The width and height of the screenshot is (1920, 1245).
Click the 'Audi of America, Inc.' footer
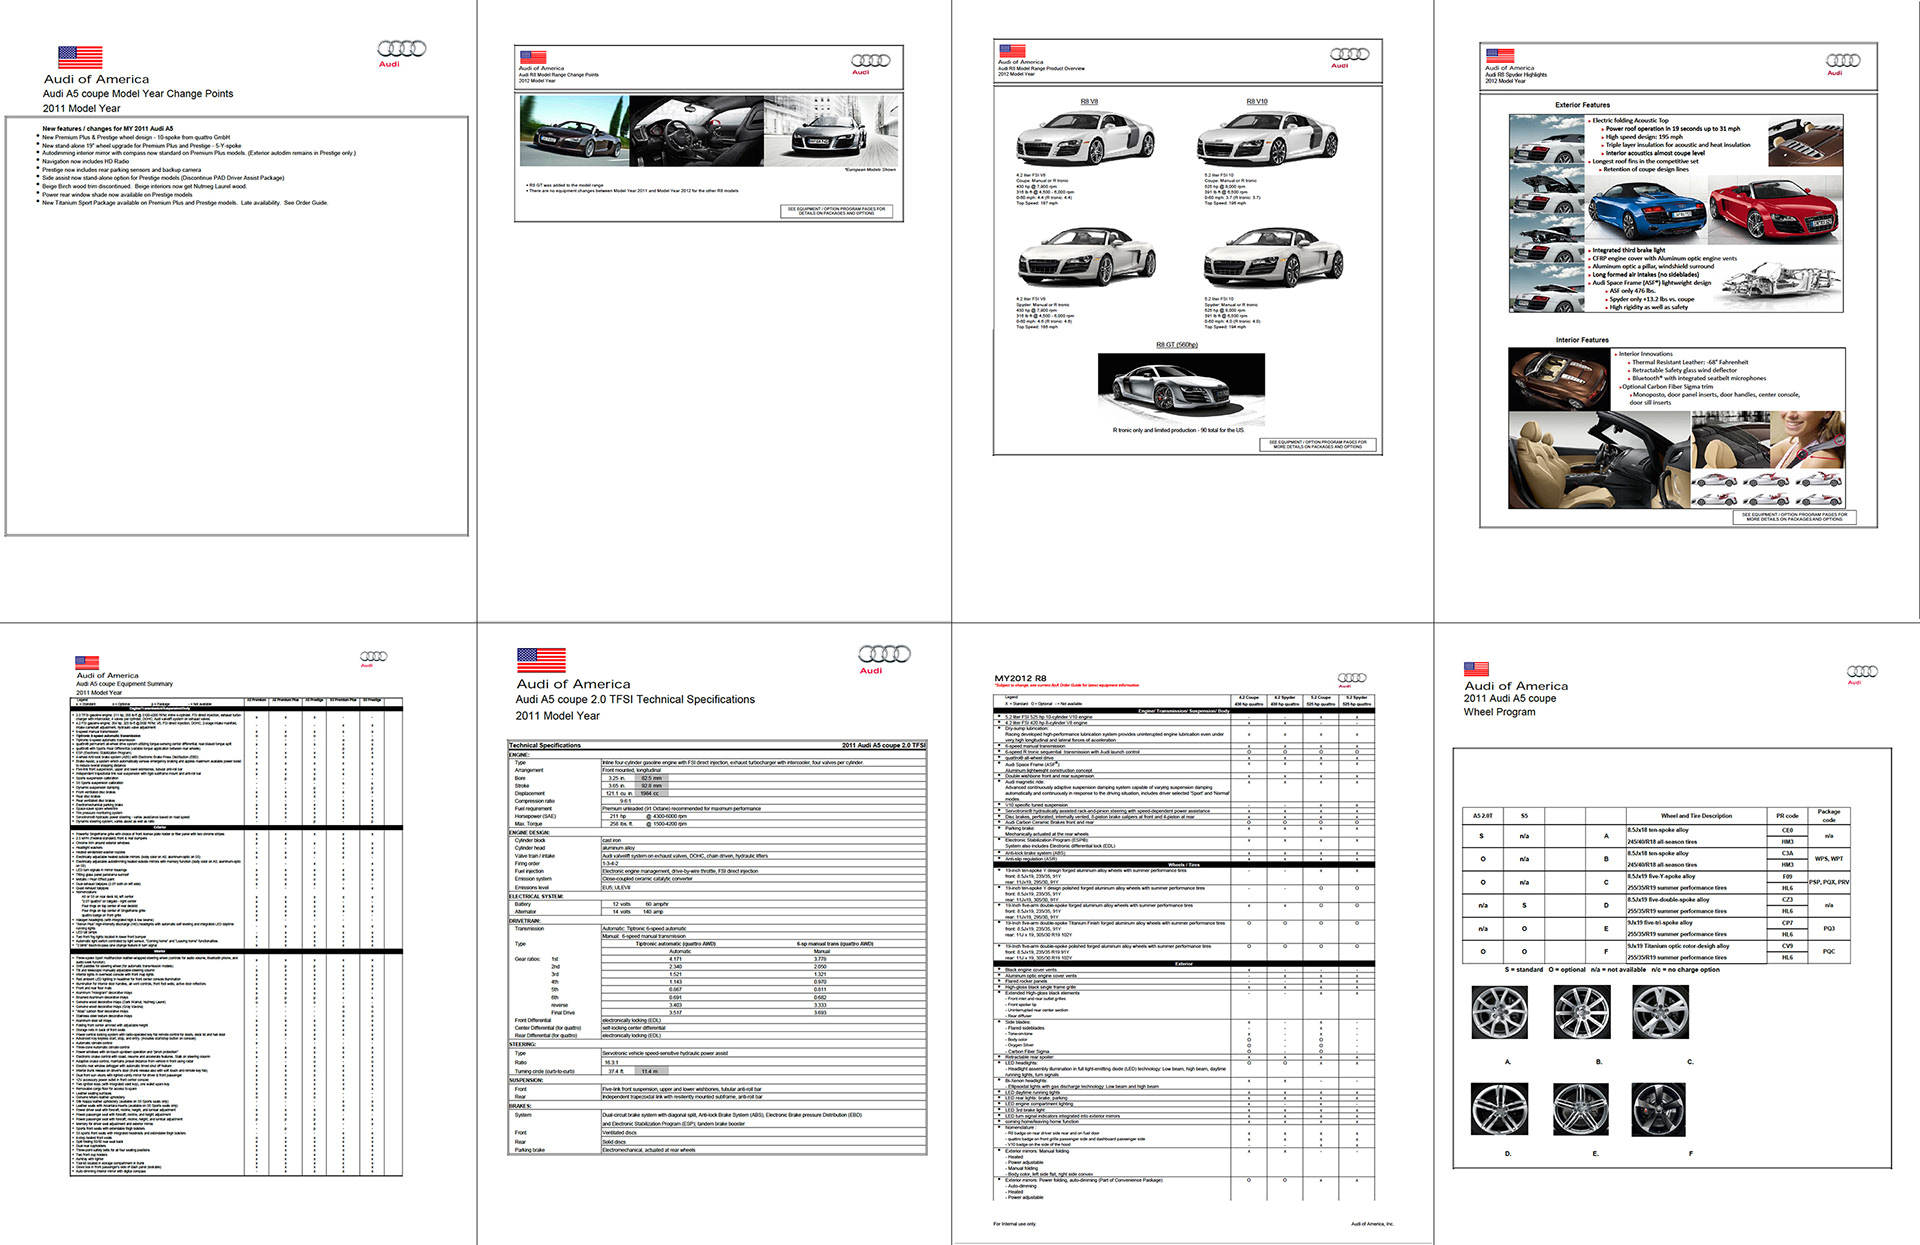tap(1372, 1224)
